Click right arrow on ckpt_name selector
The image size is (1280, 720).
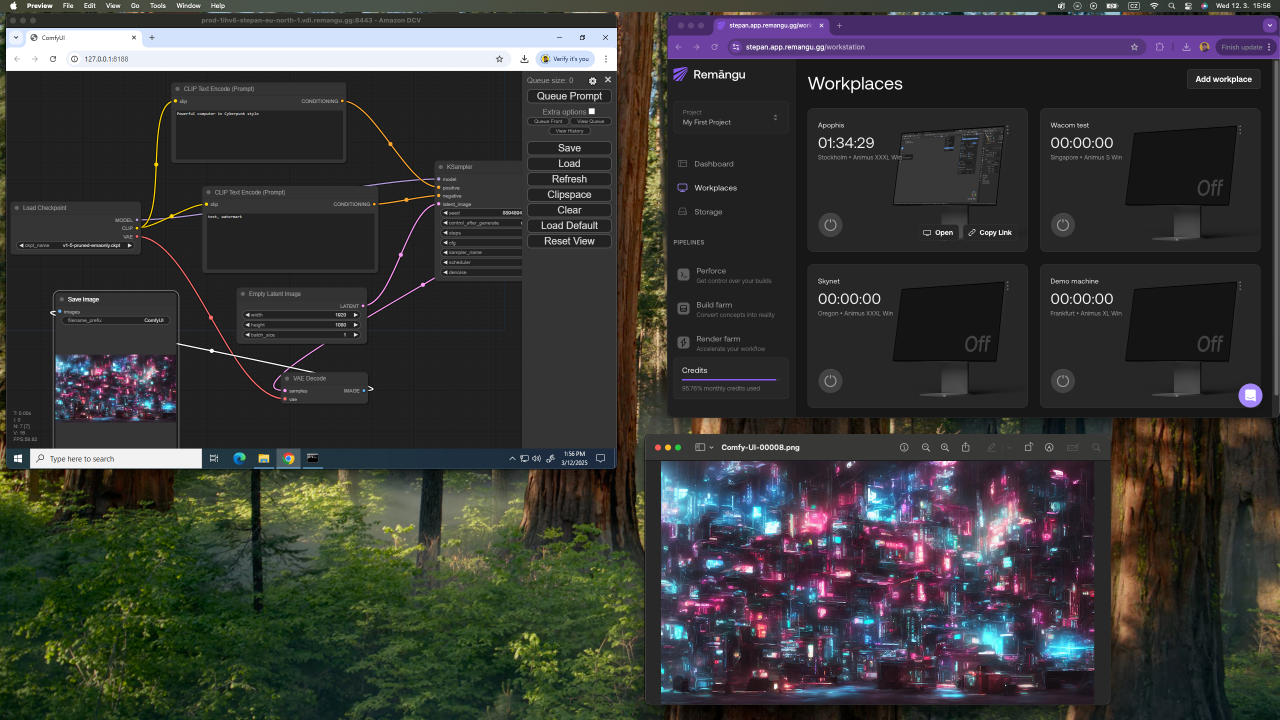click(x=129, y=245)
